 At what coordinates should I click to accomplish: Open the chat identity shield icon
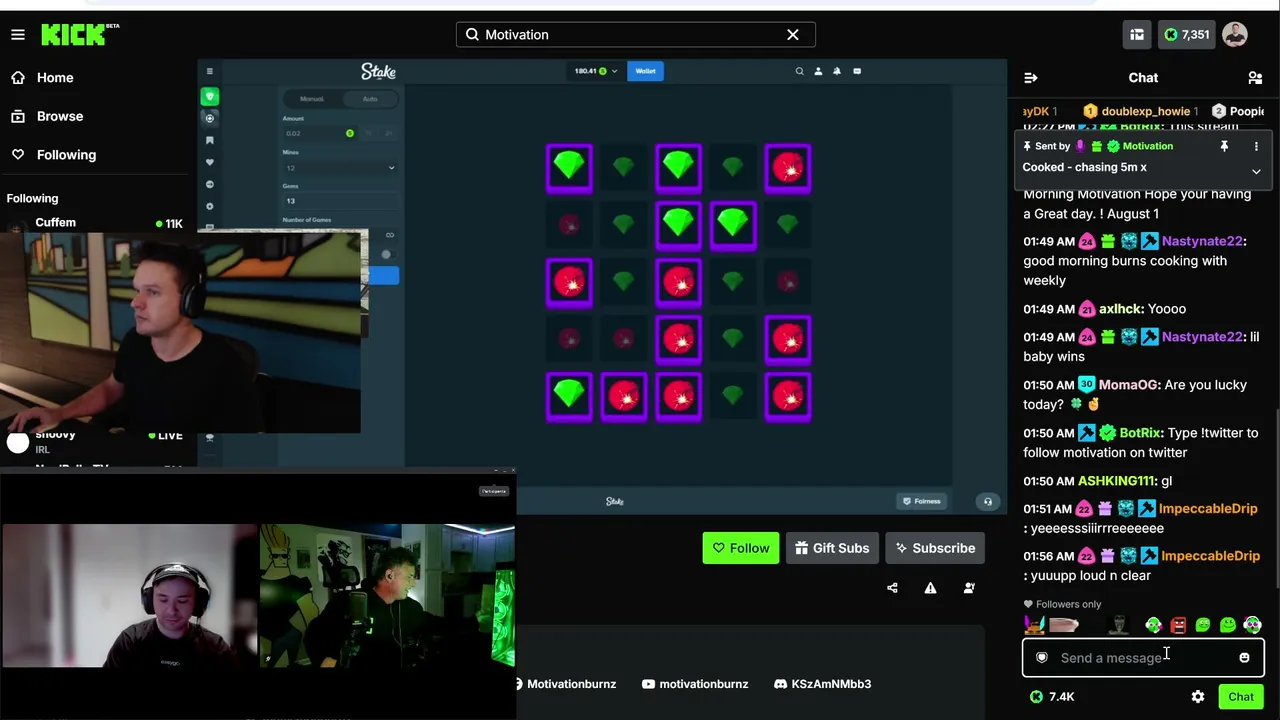point(1042,658)
